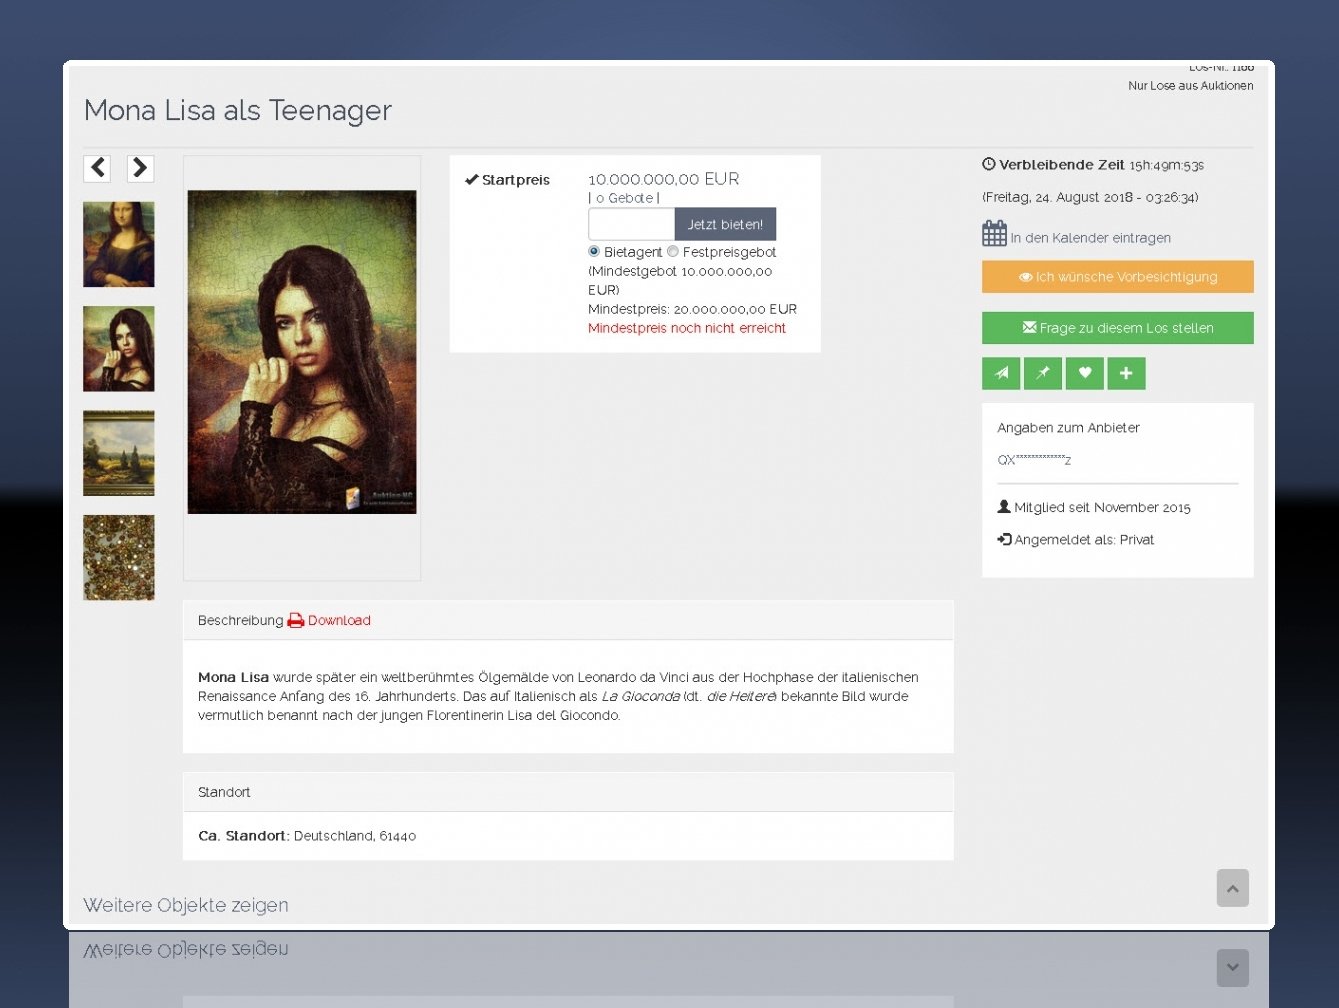Click the Angaben zum Anbieter heading

1068,428
